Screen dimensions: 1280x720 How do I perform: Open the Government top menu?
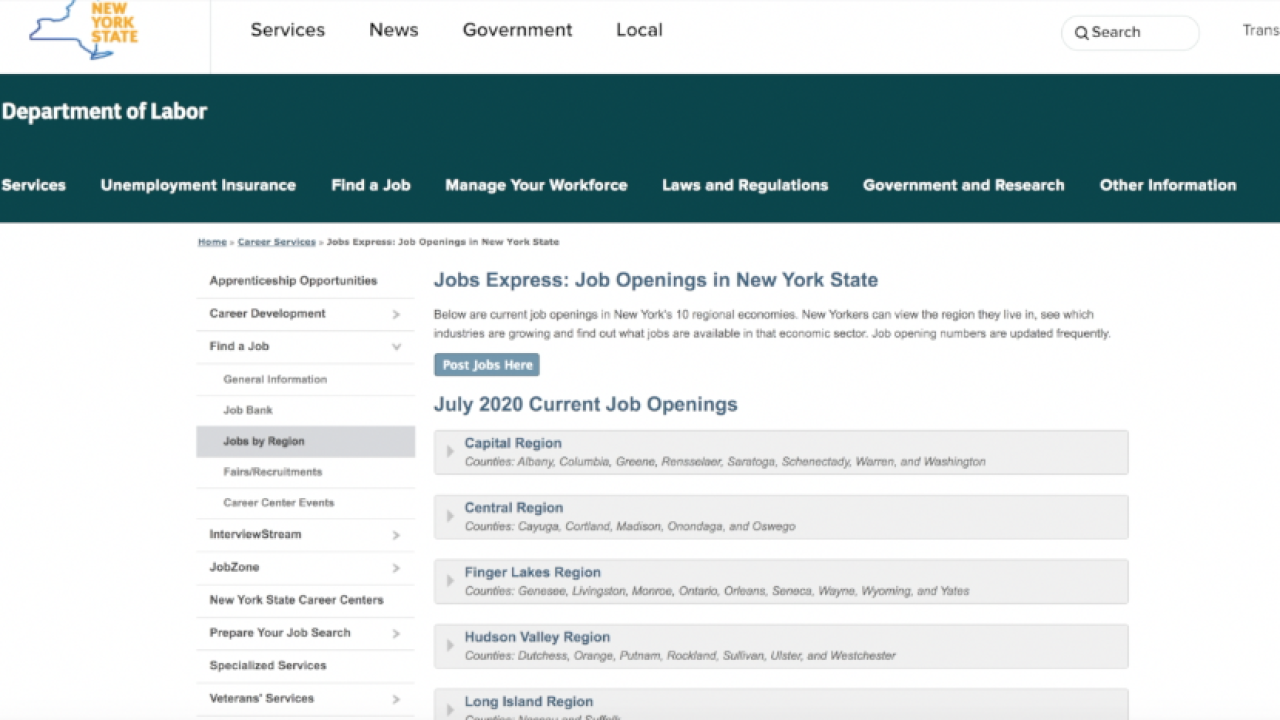click(517, 30)
